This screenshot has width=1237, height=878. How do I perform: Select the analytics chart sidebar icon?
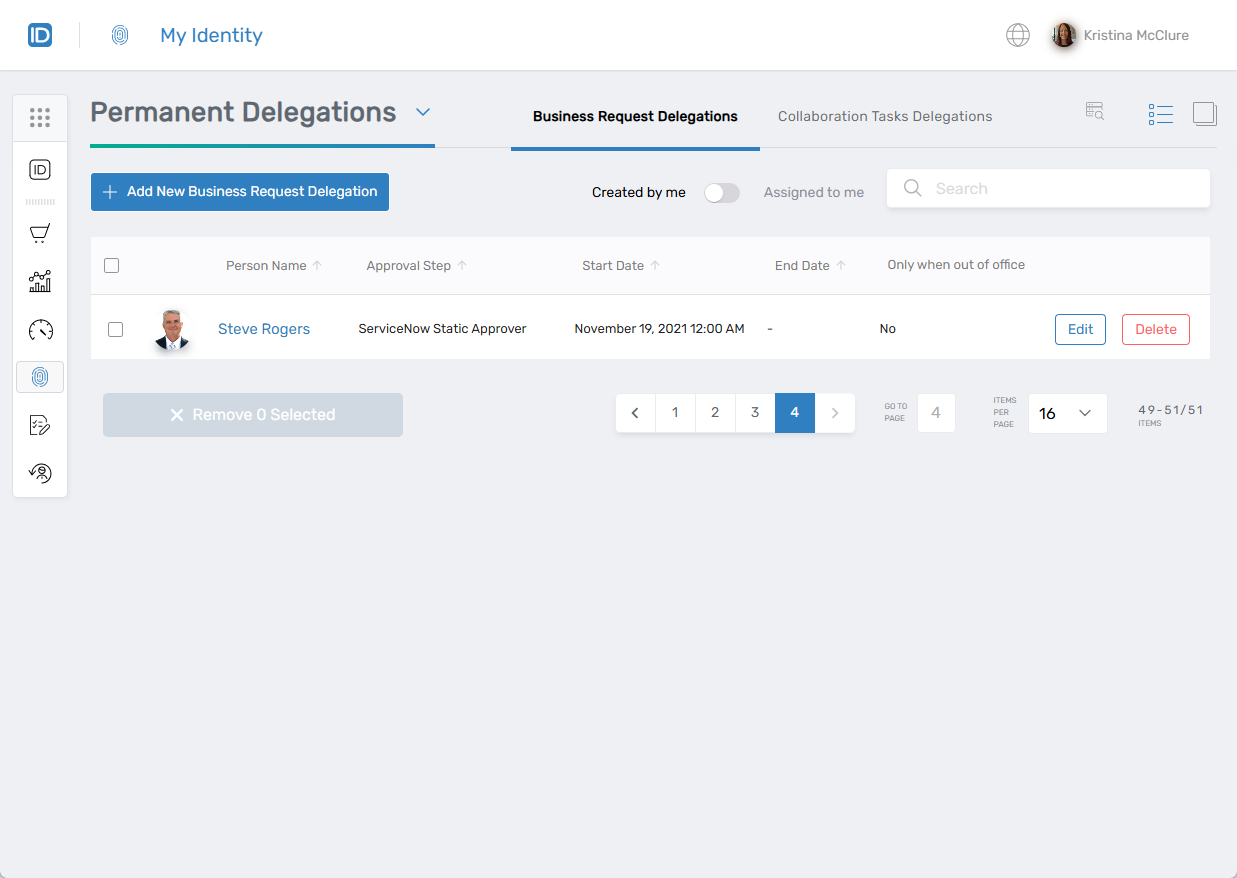pyautogui.click(x=39, y=281)
